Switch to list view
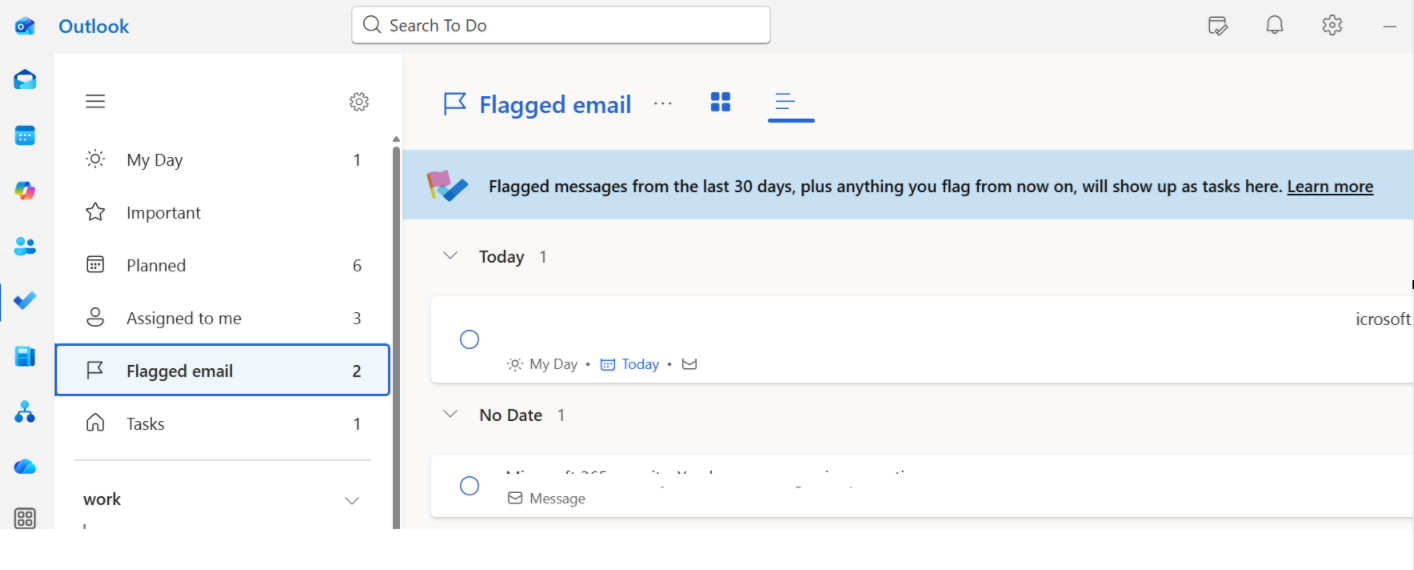The height and width of the screenshot is (570, 1414). click(786, 102)
